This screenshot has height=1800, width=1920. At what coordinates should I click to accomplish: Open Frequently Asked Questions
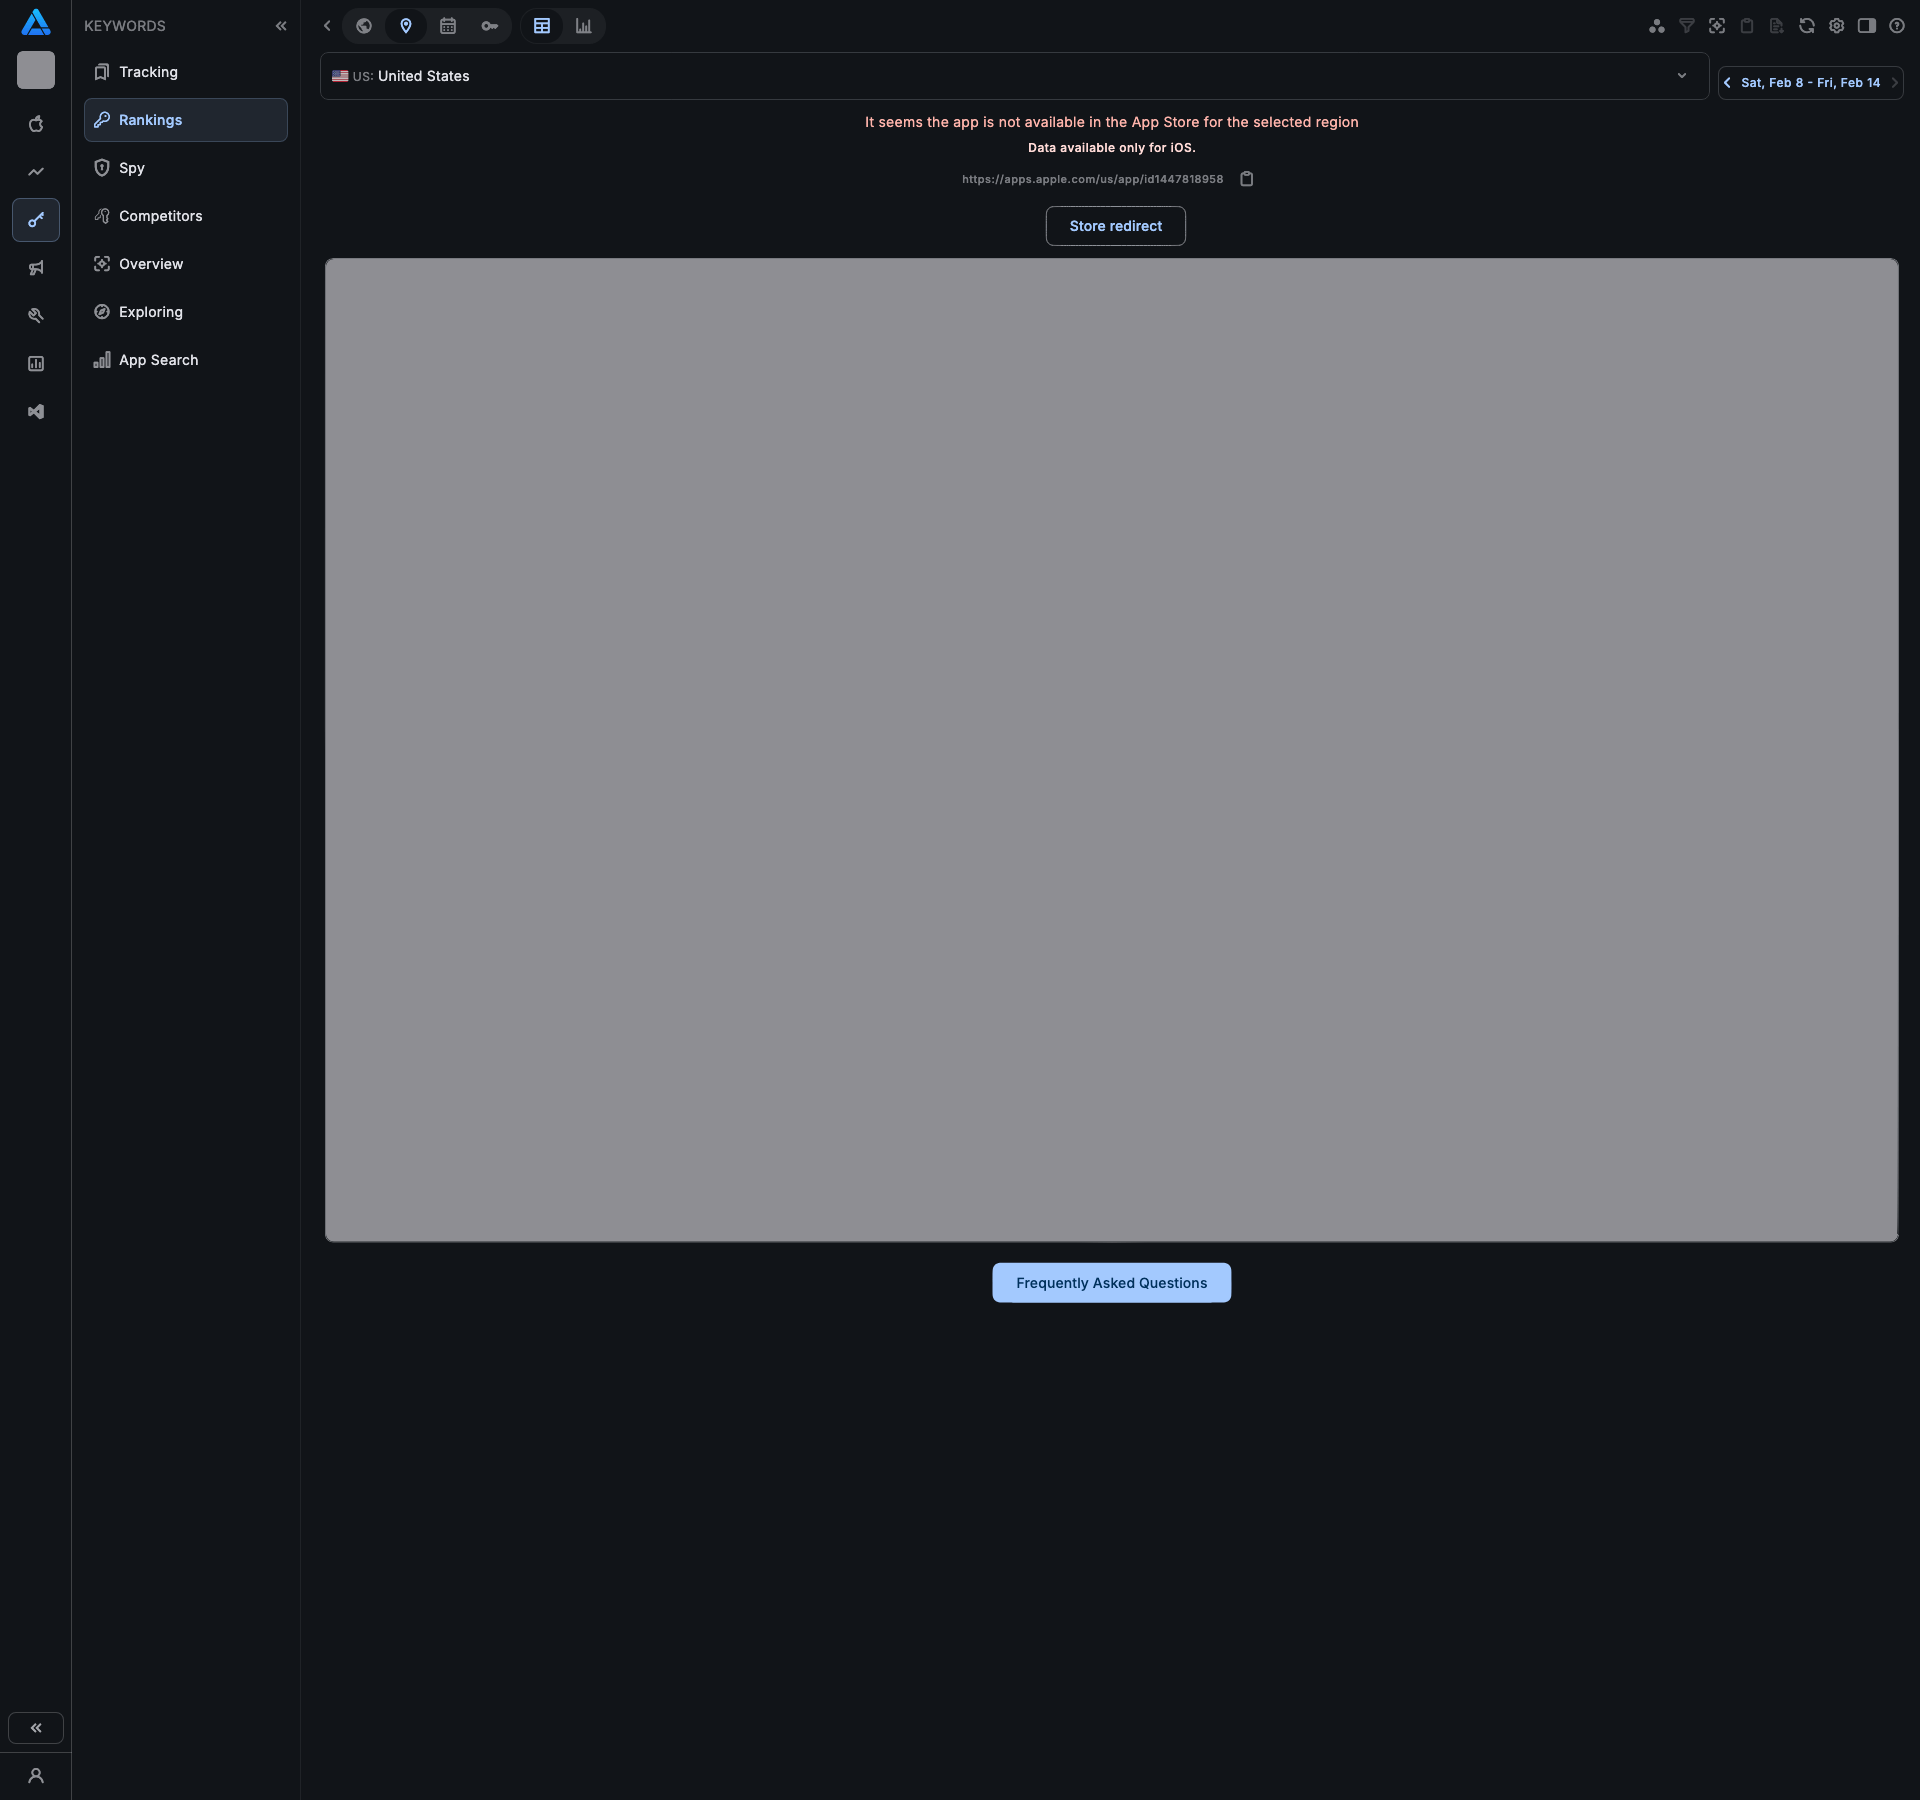(x=1111, y=1283)
